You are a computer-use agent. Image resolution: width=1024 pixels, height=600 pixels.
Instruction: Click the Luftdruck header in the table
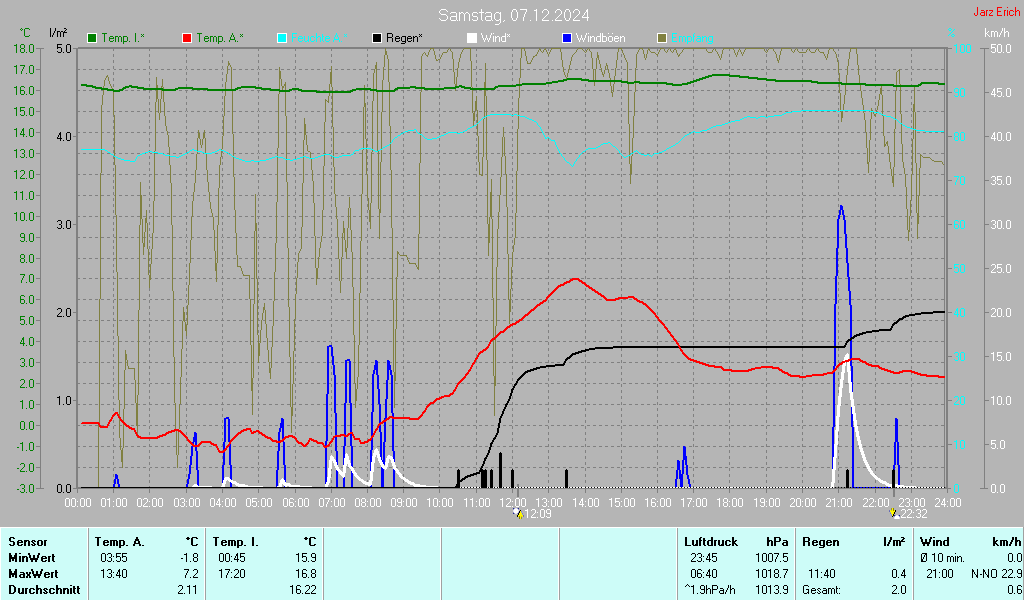711,542
